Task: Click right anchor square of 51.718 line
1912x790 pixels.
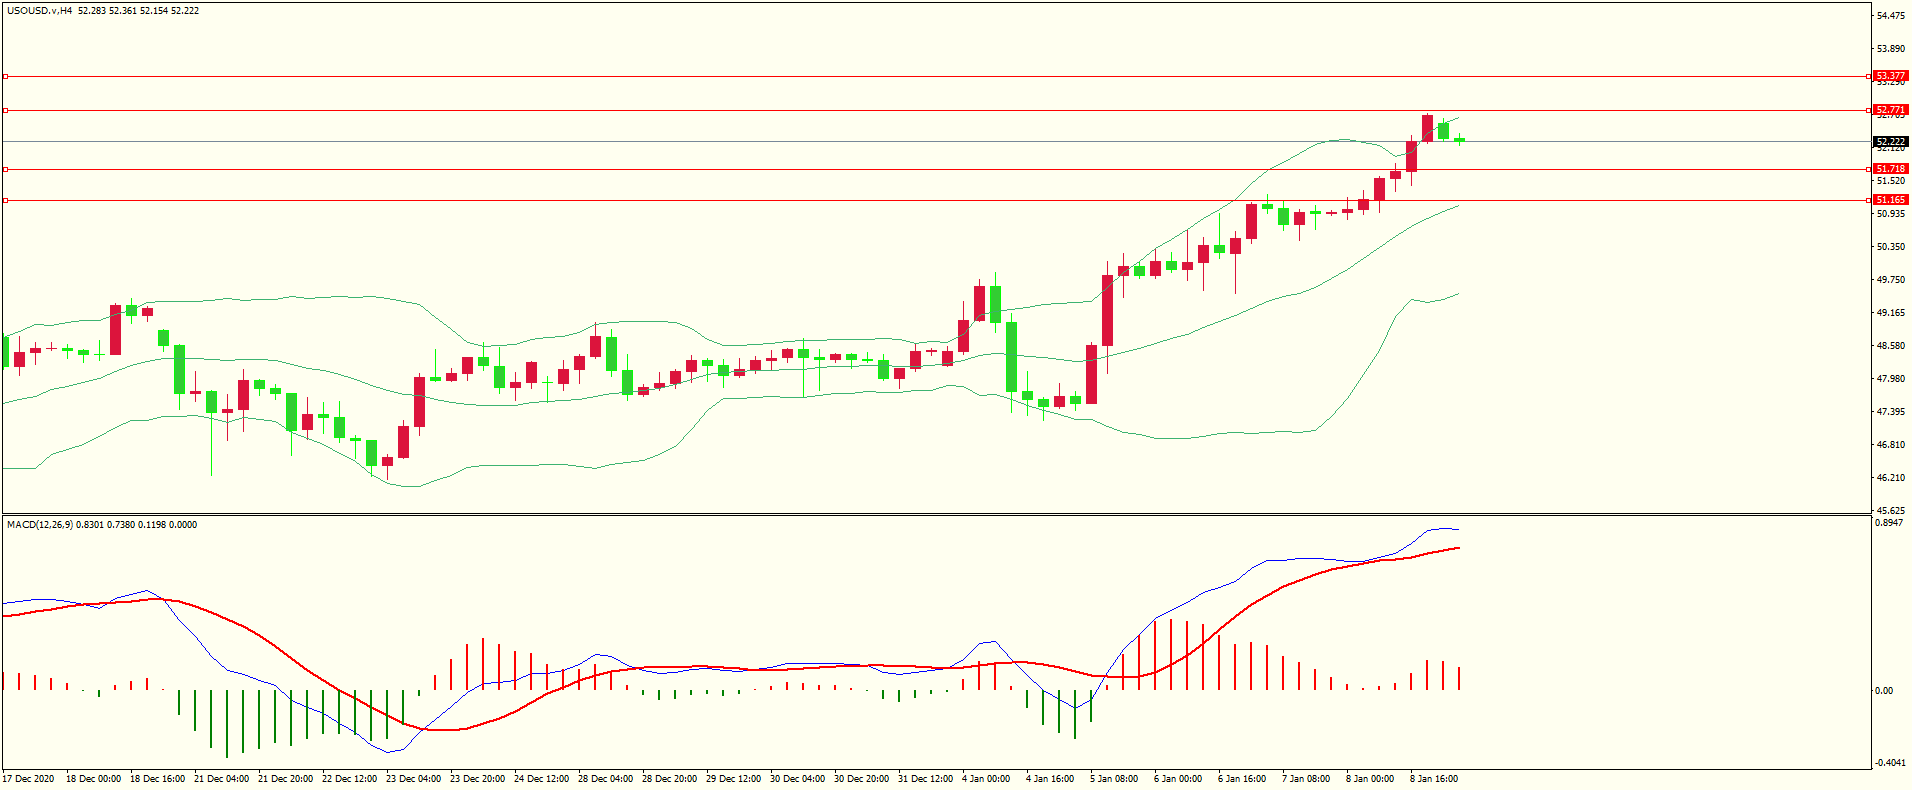Action: pyautogui.click(x=1869, y=169)
